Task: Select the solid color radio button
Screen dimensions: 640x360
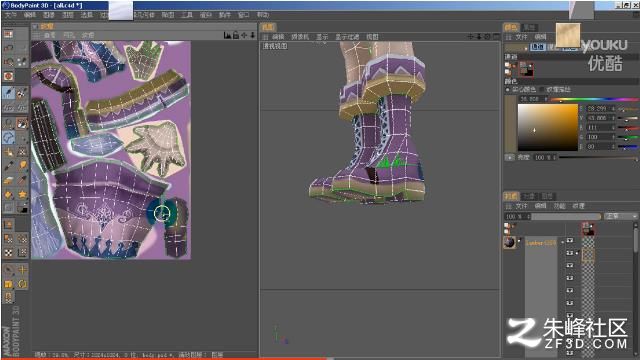Action: [508, 89]
